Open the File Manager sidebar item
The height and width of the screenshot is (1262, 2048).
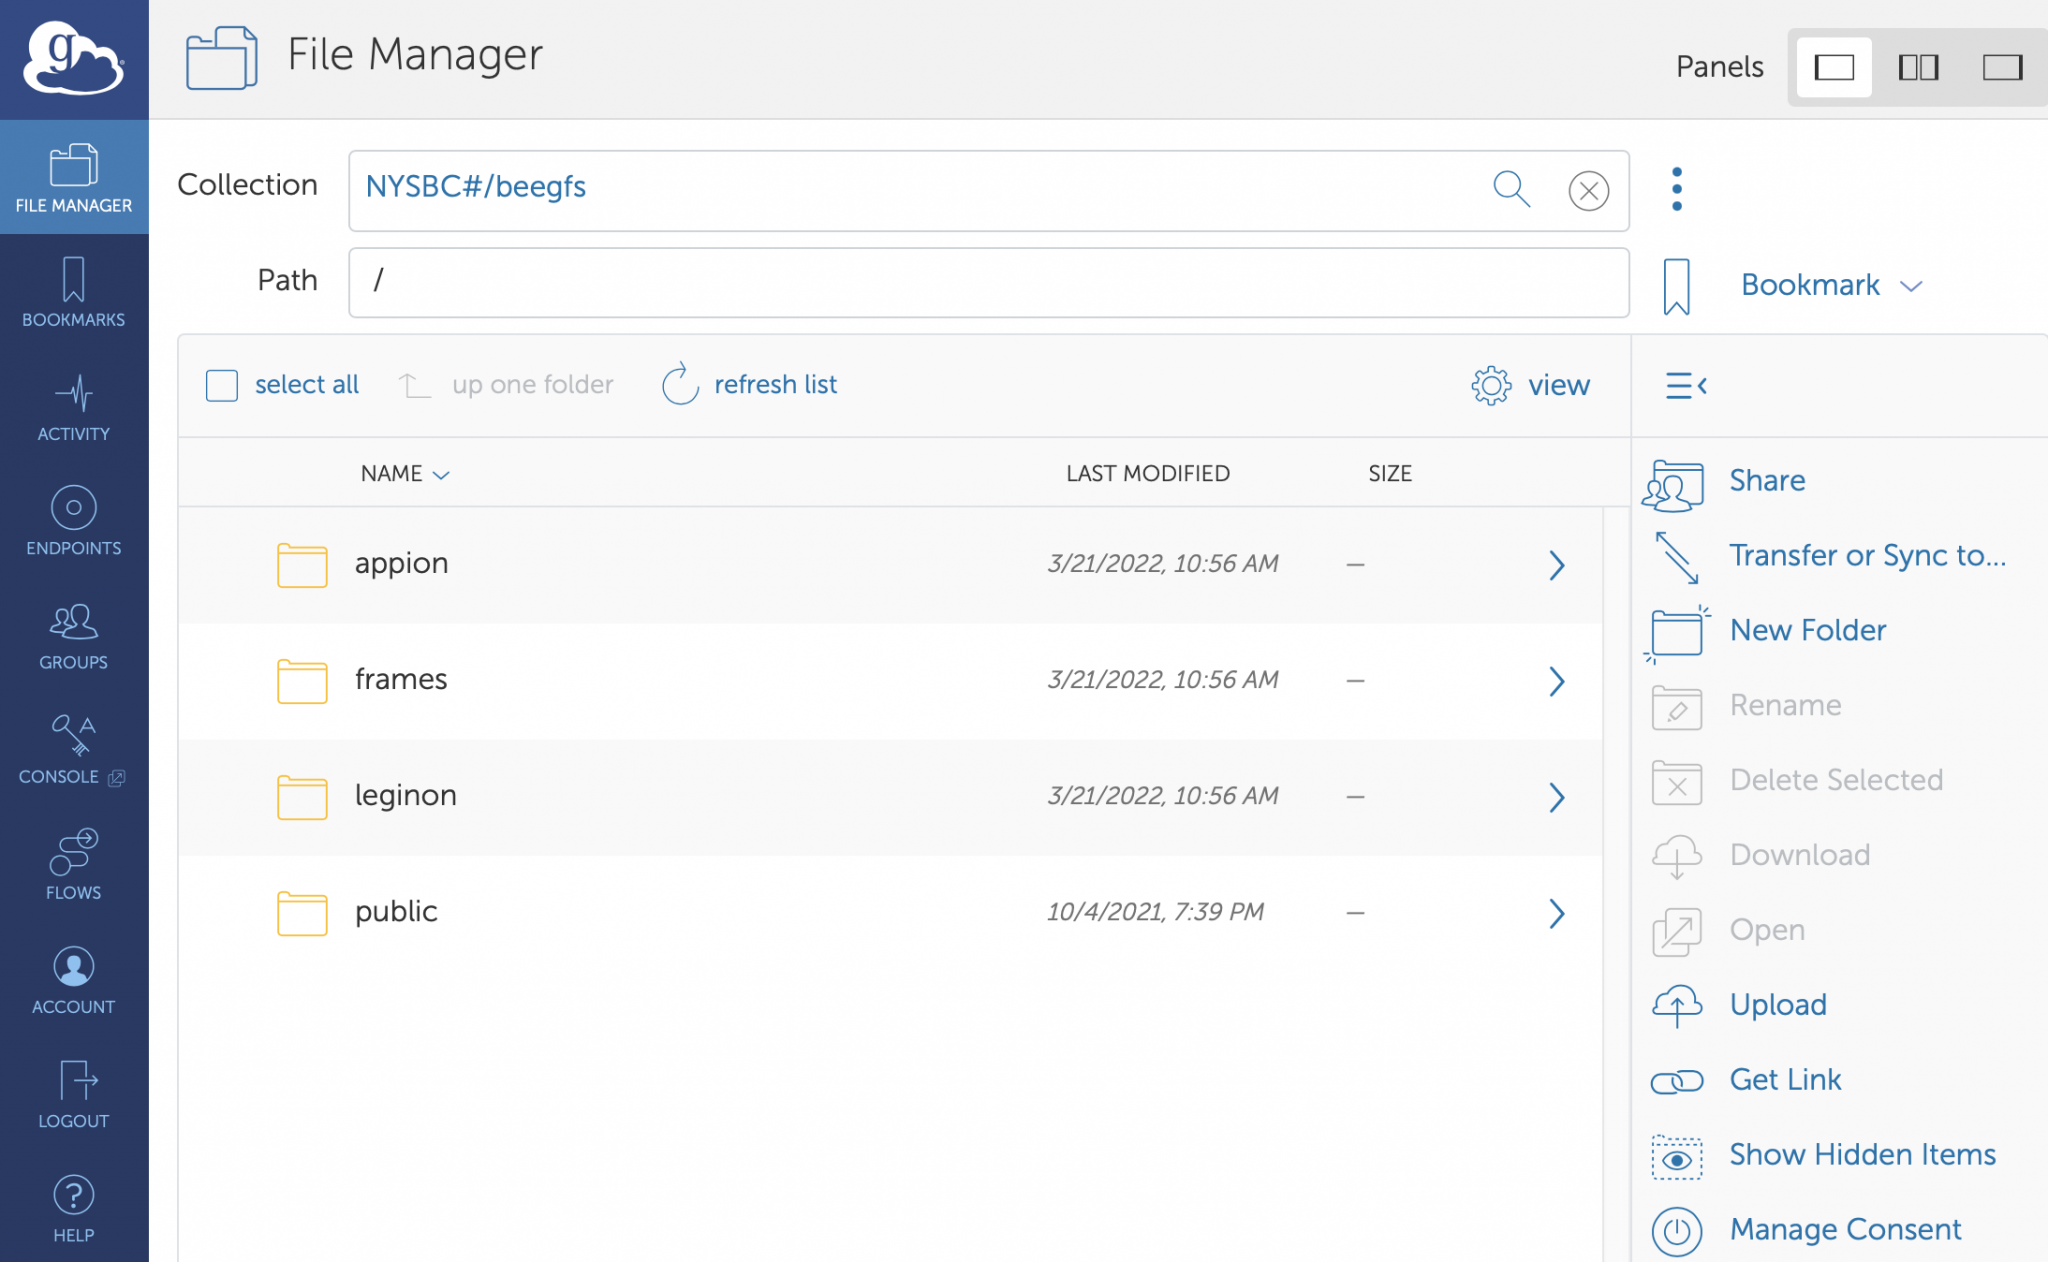74,178
